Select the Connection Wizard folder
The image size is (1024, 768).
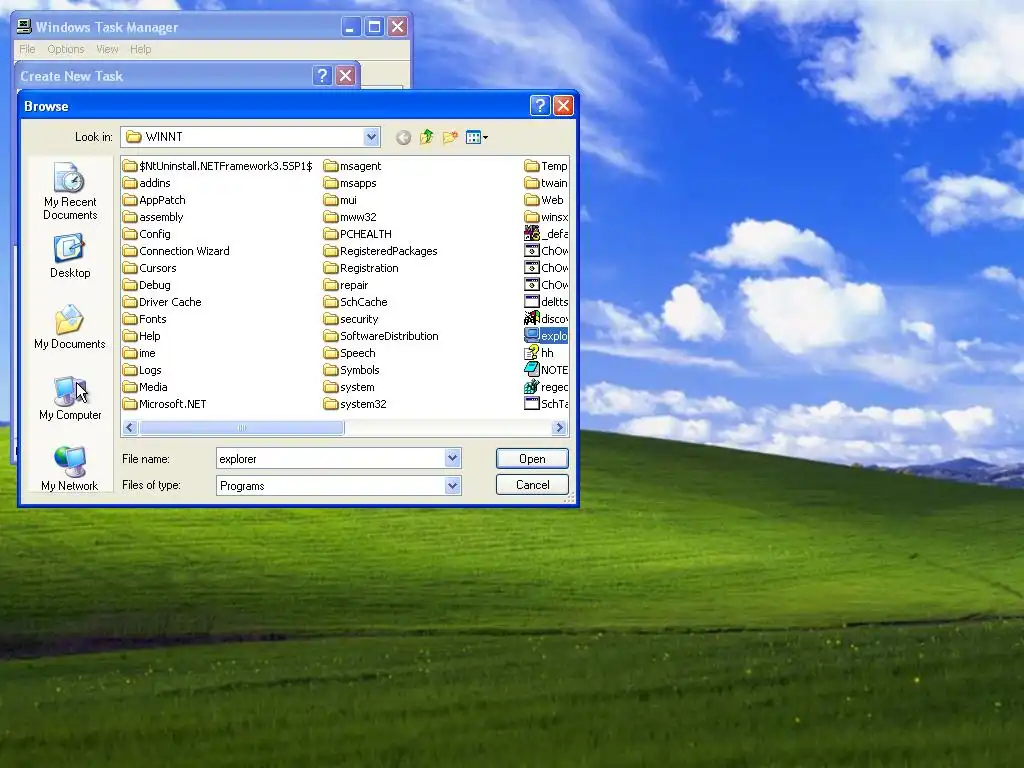tap(176, 251)
